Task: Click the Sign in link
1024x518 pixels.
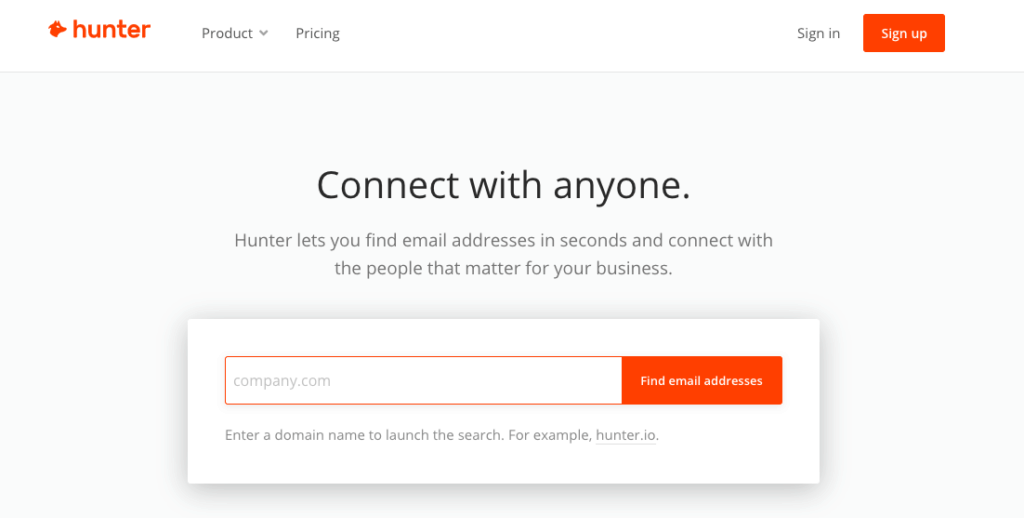Action: click(818, 33)
